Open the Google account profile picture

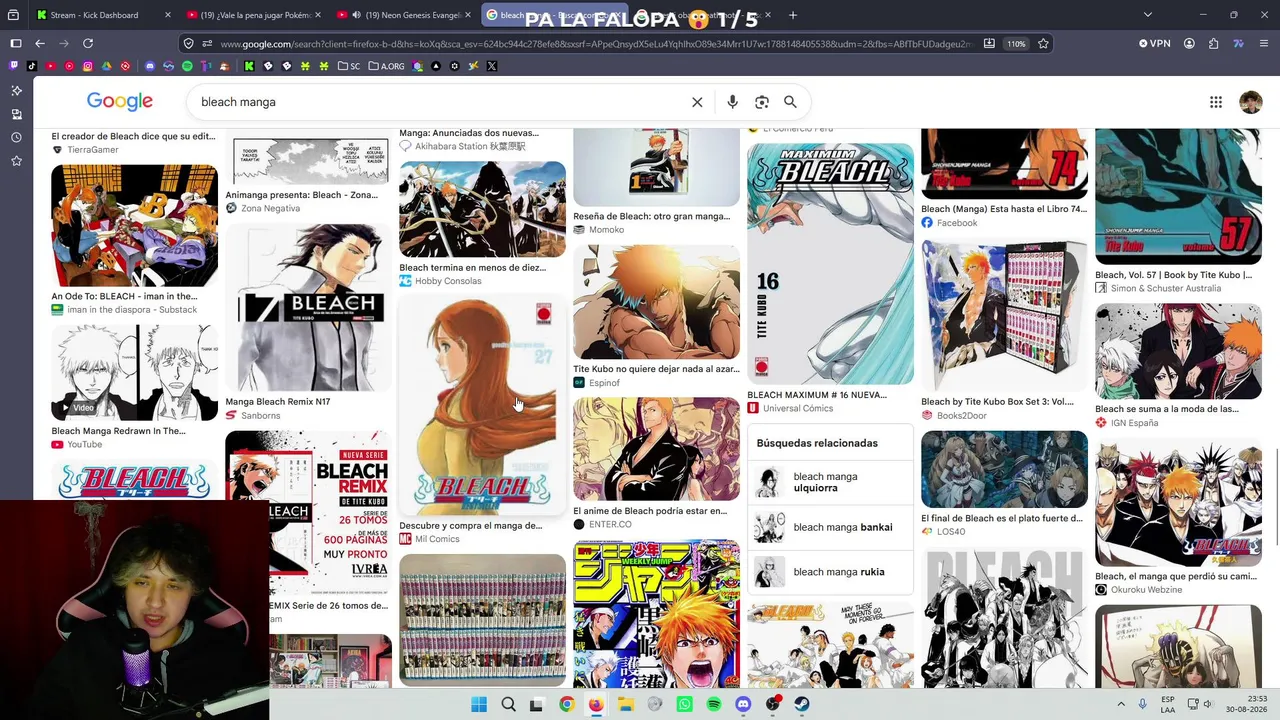tap(1250, 102)
